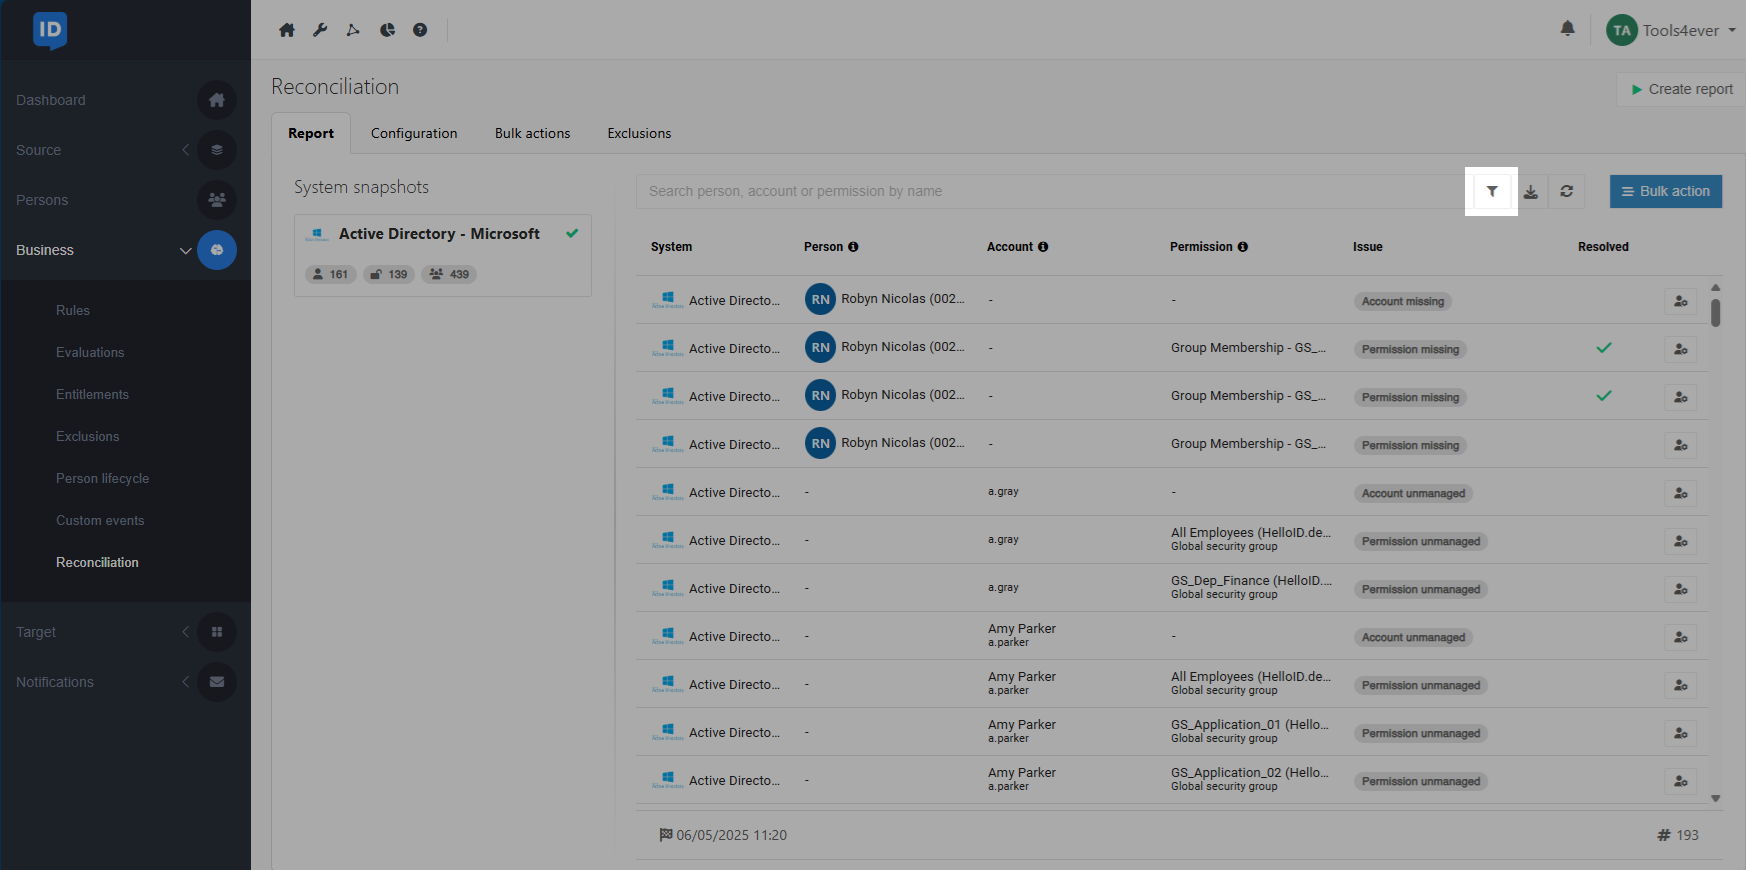Click the Person column info icon
This screenshot has width=1746, height=870.
tap(853, 247)
